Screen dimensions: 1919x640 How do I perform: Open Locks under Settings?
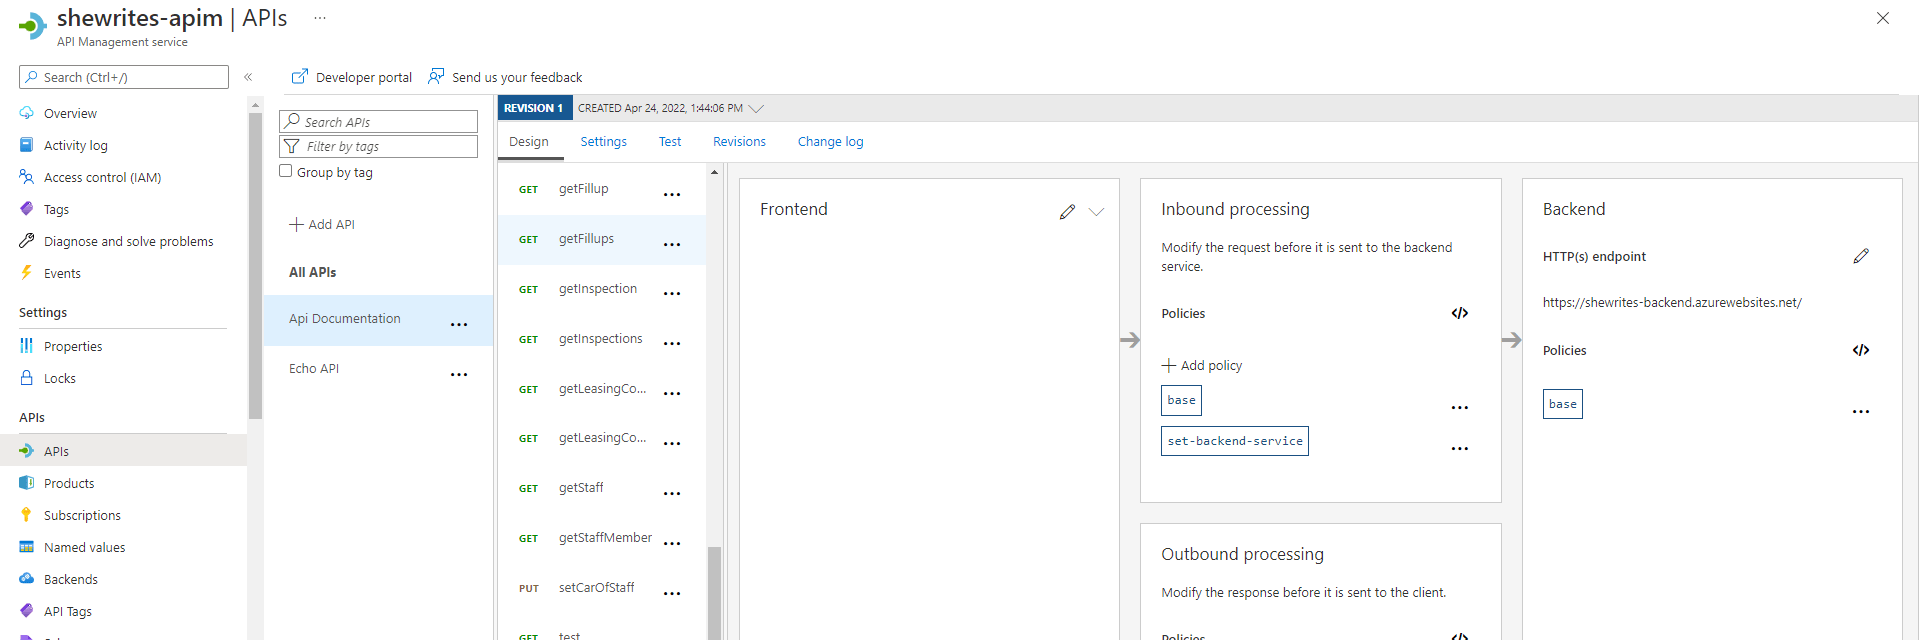pyautogui.click(x=60, y=378)
